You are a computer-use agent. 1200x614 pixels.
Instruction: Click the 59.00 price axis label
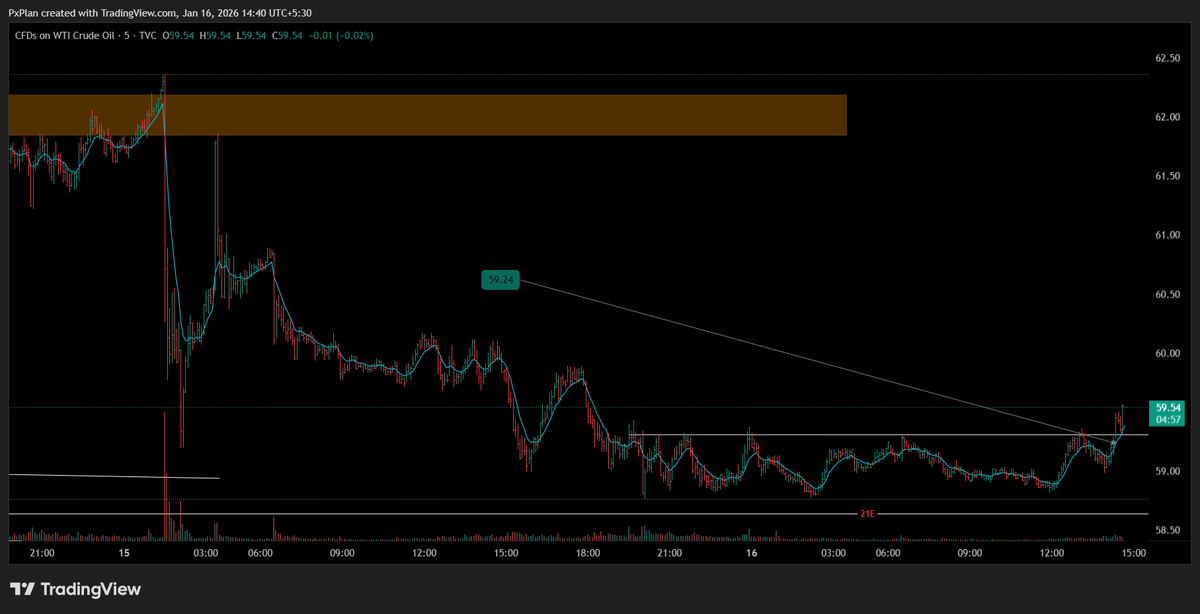(1168, 471)
